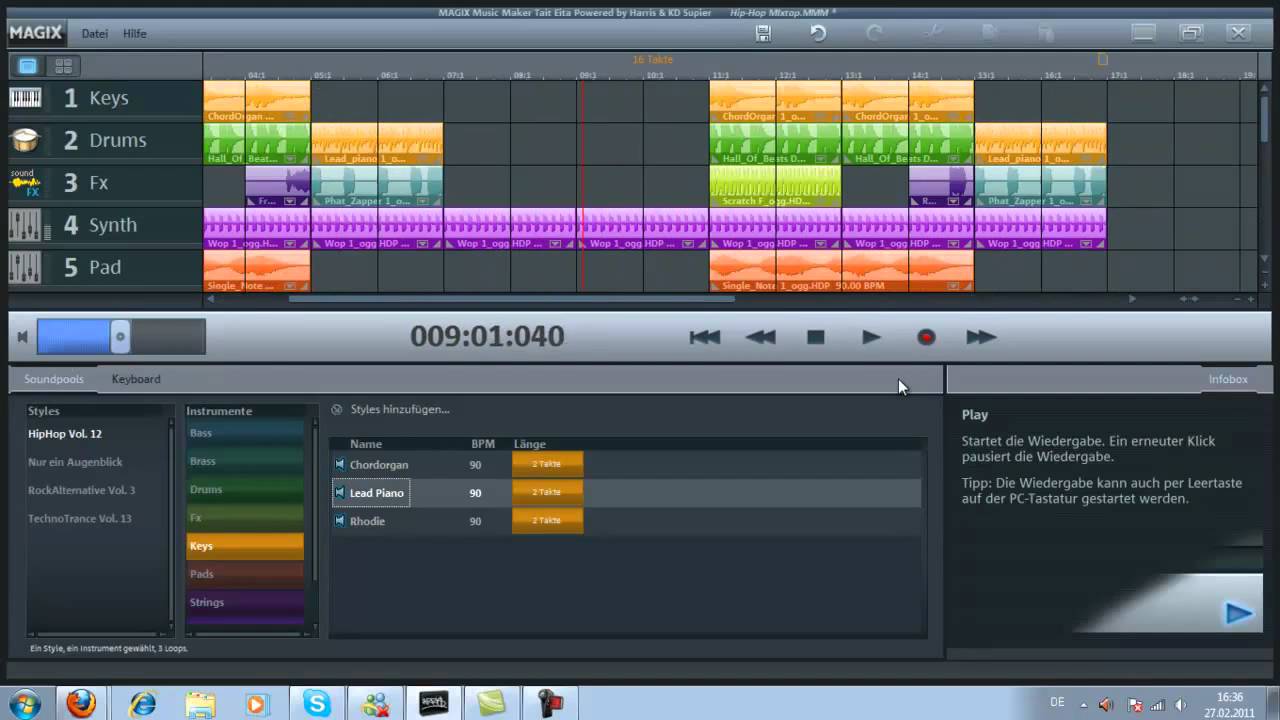Click the horizontal arranger scrollbar
Screen dimensions: 1280x720
(512, 298)
